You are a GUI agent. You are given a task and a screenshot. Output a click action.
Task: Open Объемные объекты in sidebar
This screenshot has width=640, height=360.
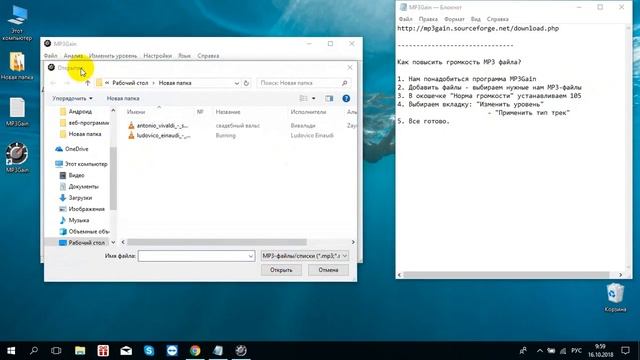tap(84, 231)
